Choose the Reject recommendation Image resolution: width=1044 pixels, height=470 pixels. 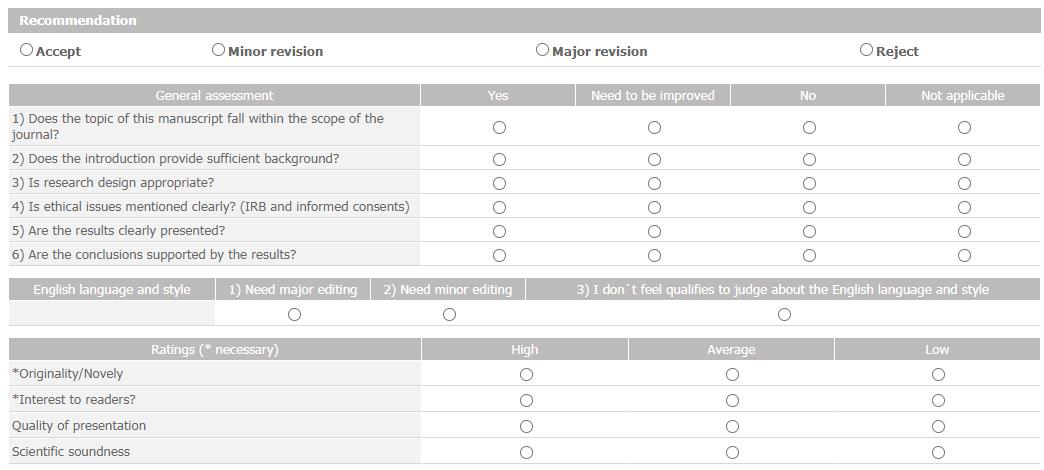point(866,50)
